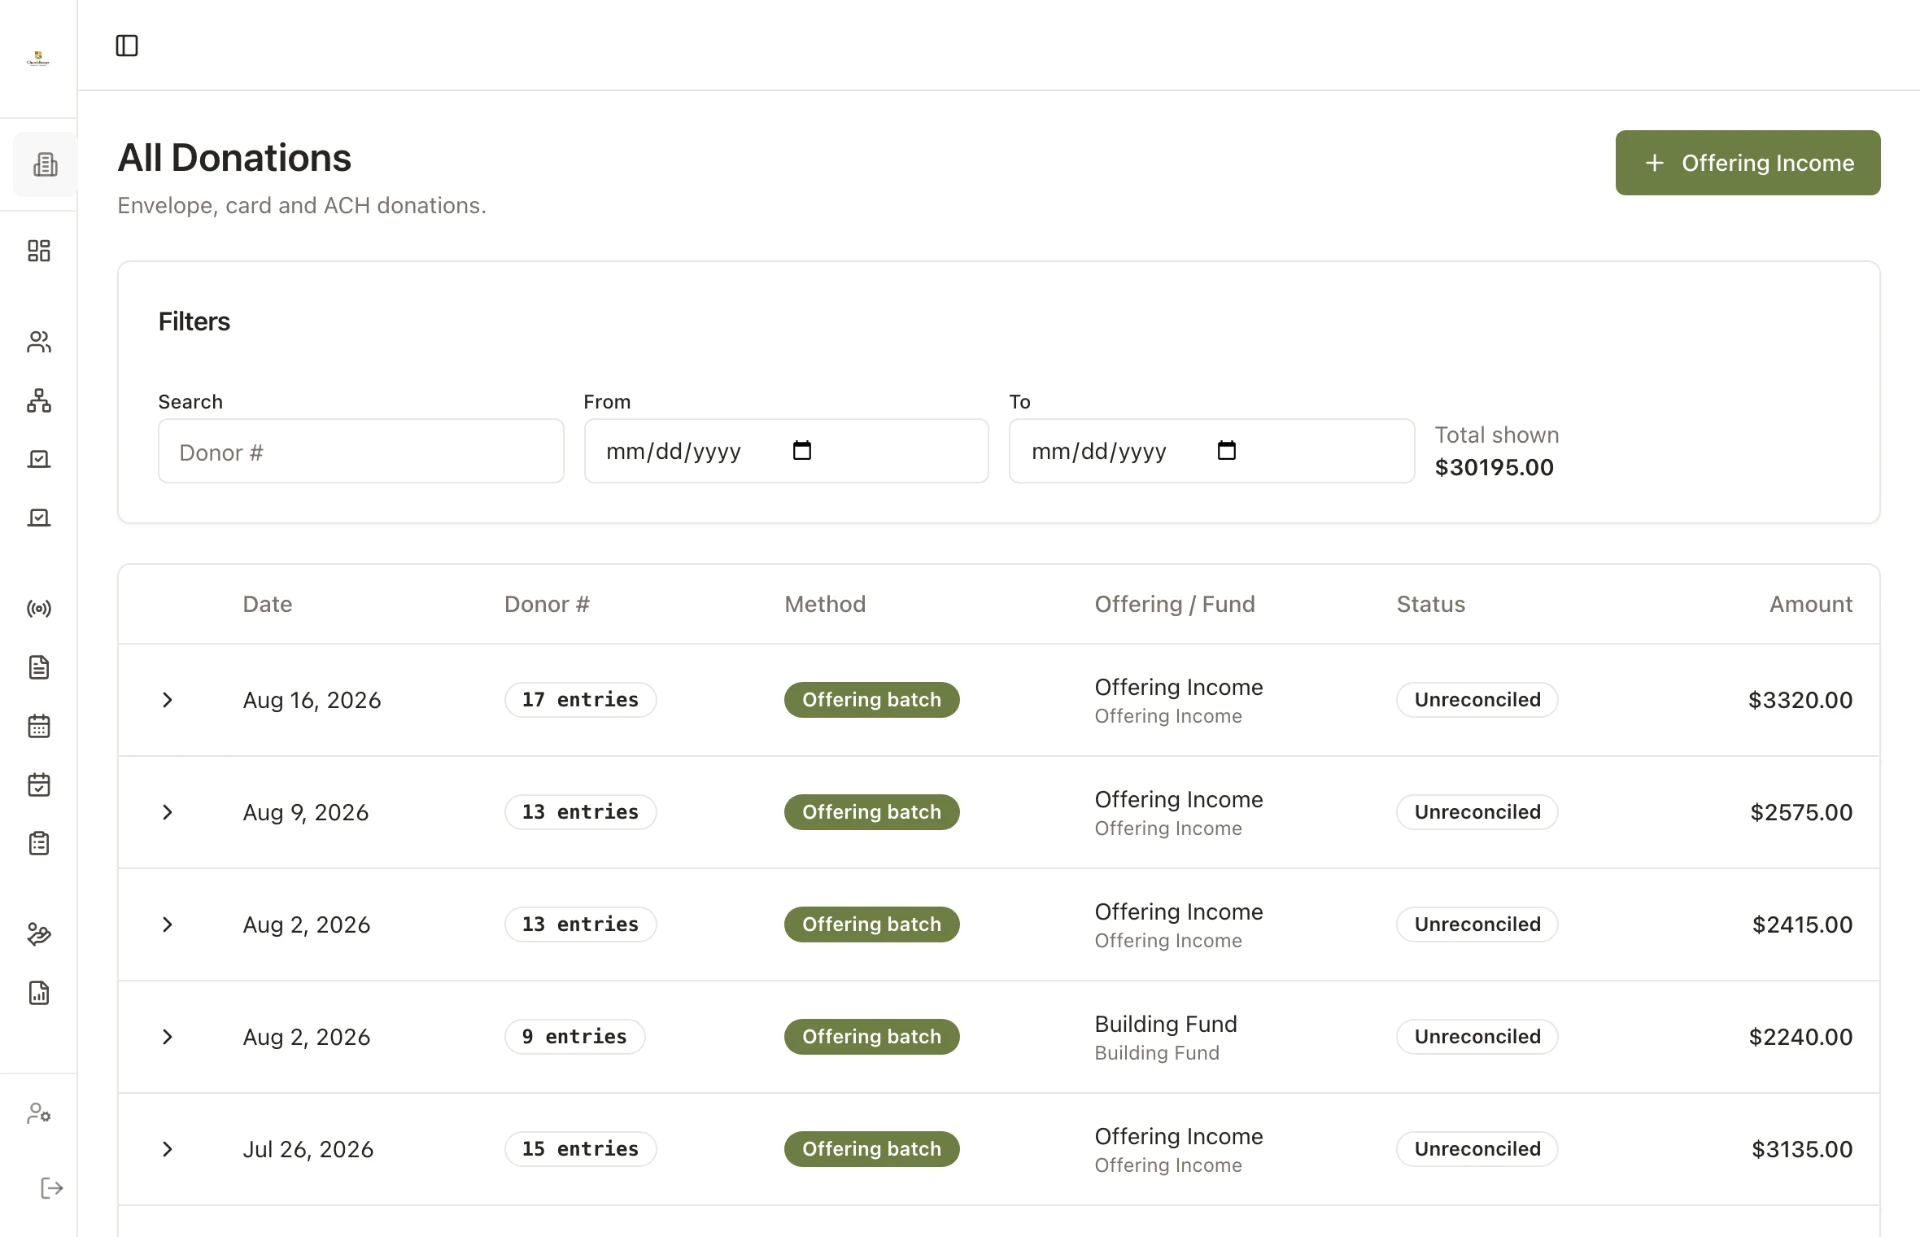Open the To date calendar picker
The image size is (1920, 1237).
1227,450
